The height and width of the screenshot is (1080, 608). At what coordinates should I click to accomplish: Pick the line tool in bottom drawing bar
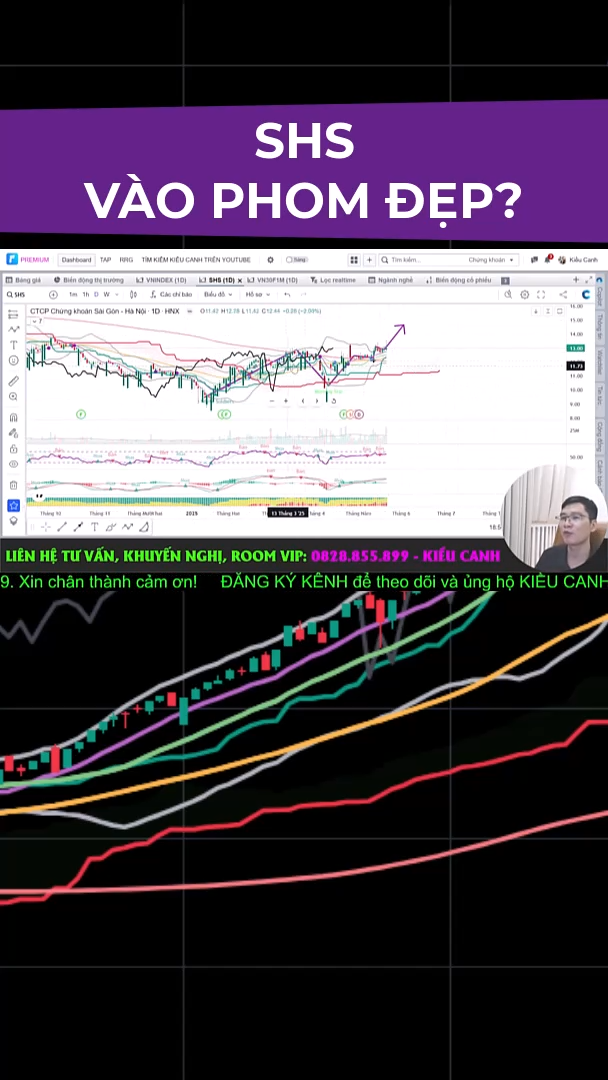62,527
